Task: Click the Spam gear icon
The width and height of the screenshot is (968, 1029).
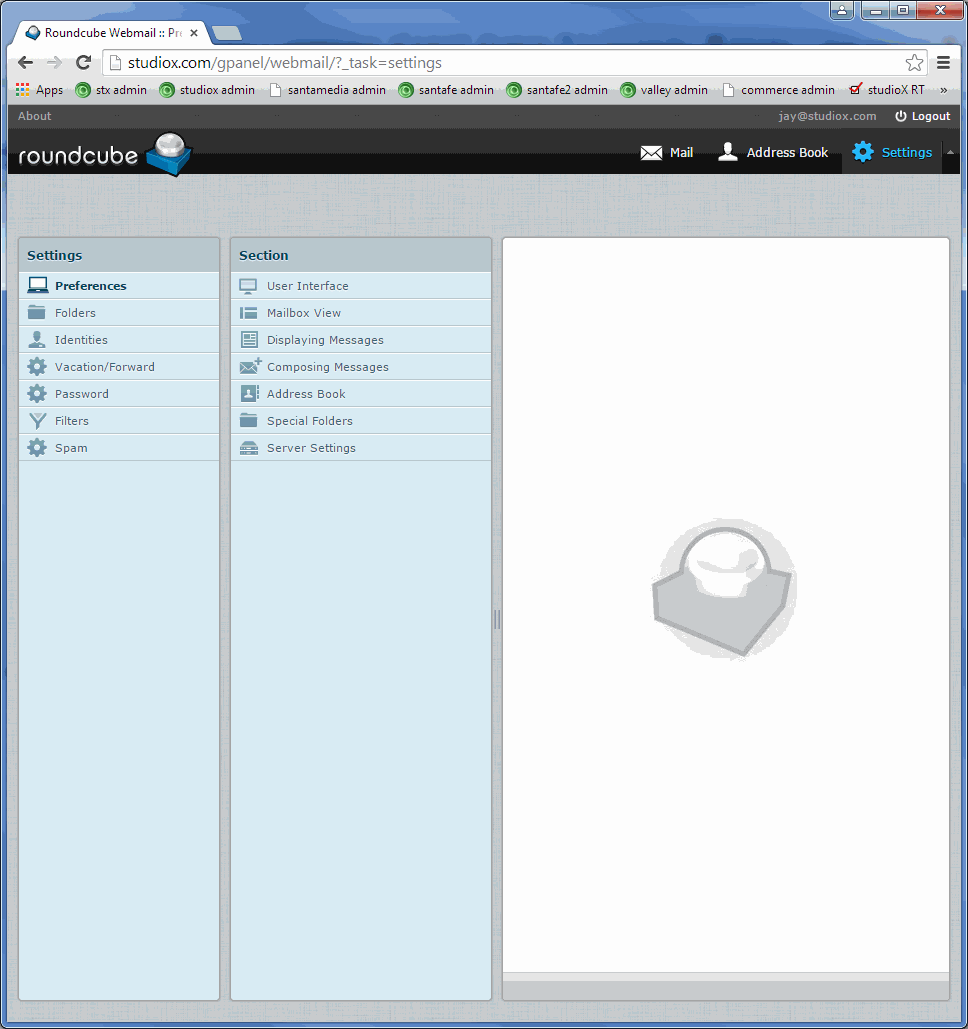Action: [x=37, y=448]
